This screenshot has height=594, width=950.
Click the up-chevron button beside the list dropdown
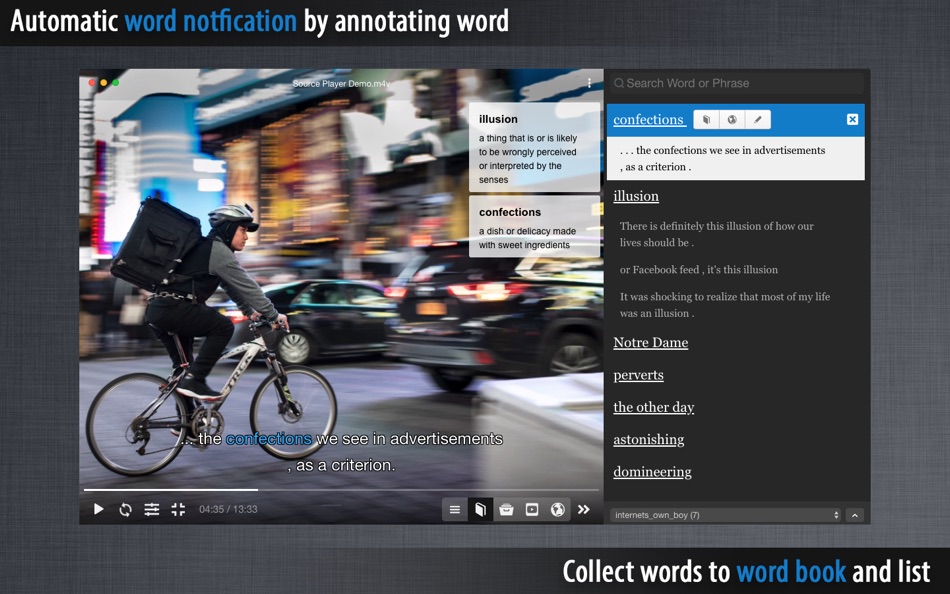pos(855,515)
